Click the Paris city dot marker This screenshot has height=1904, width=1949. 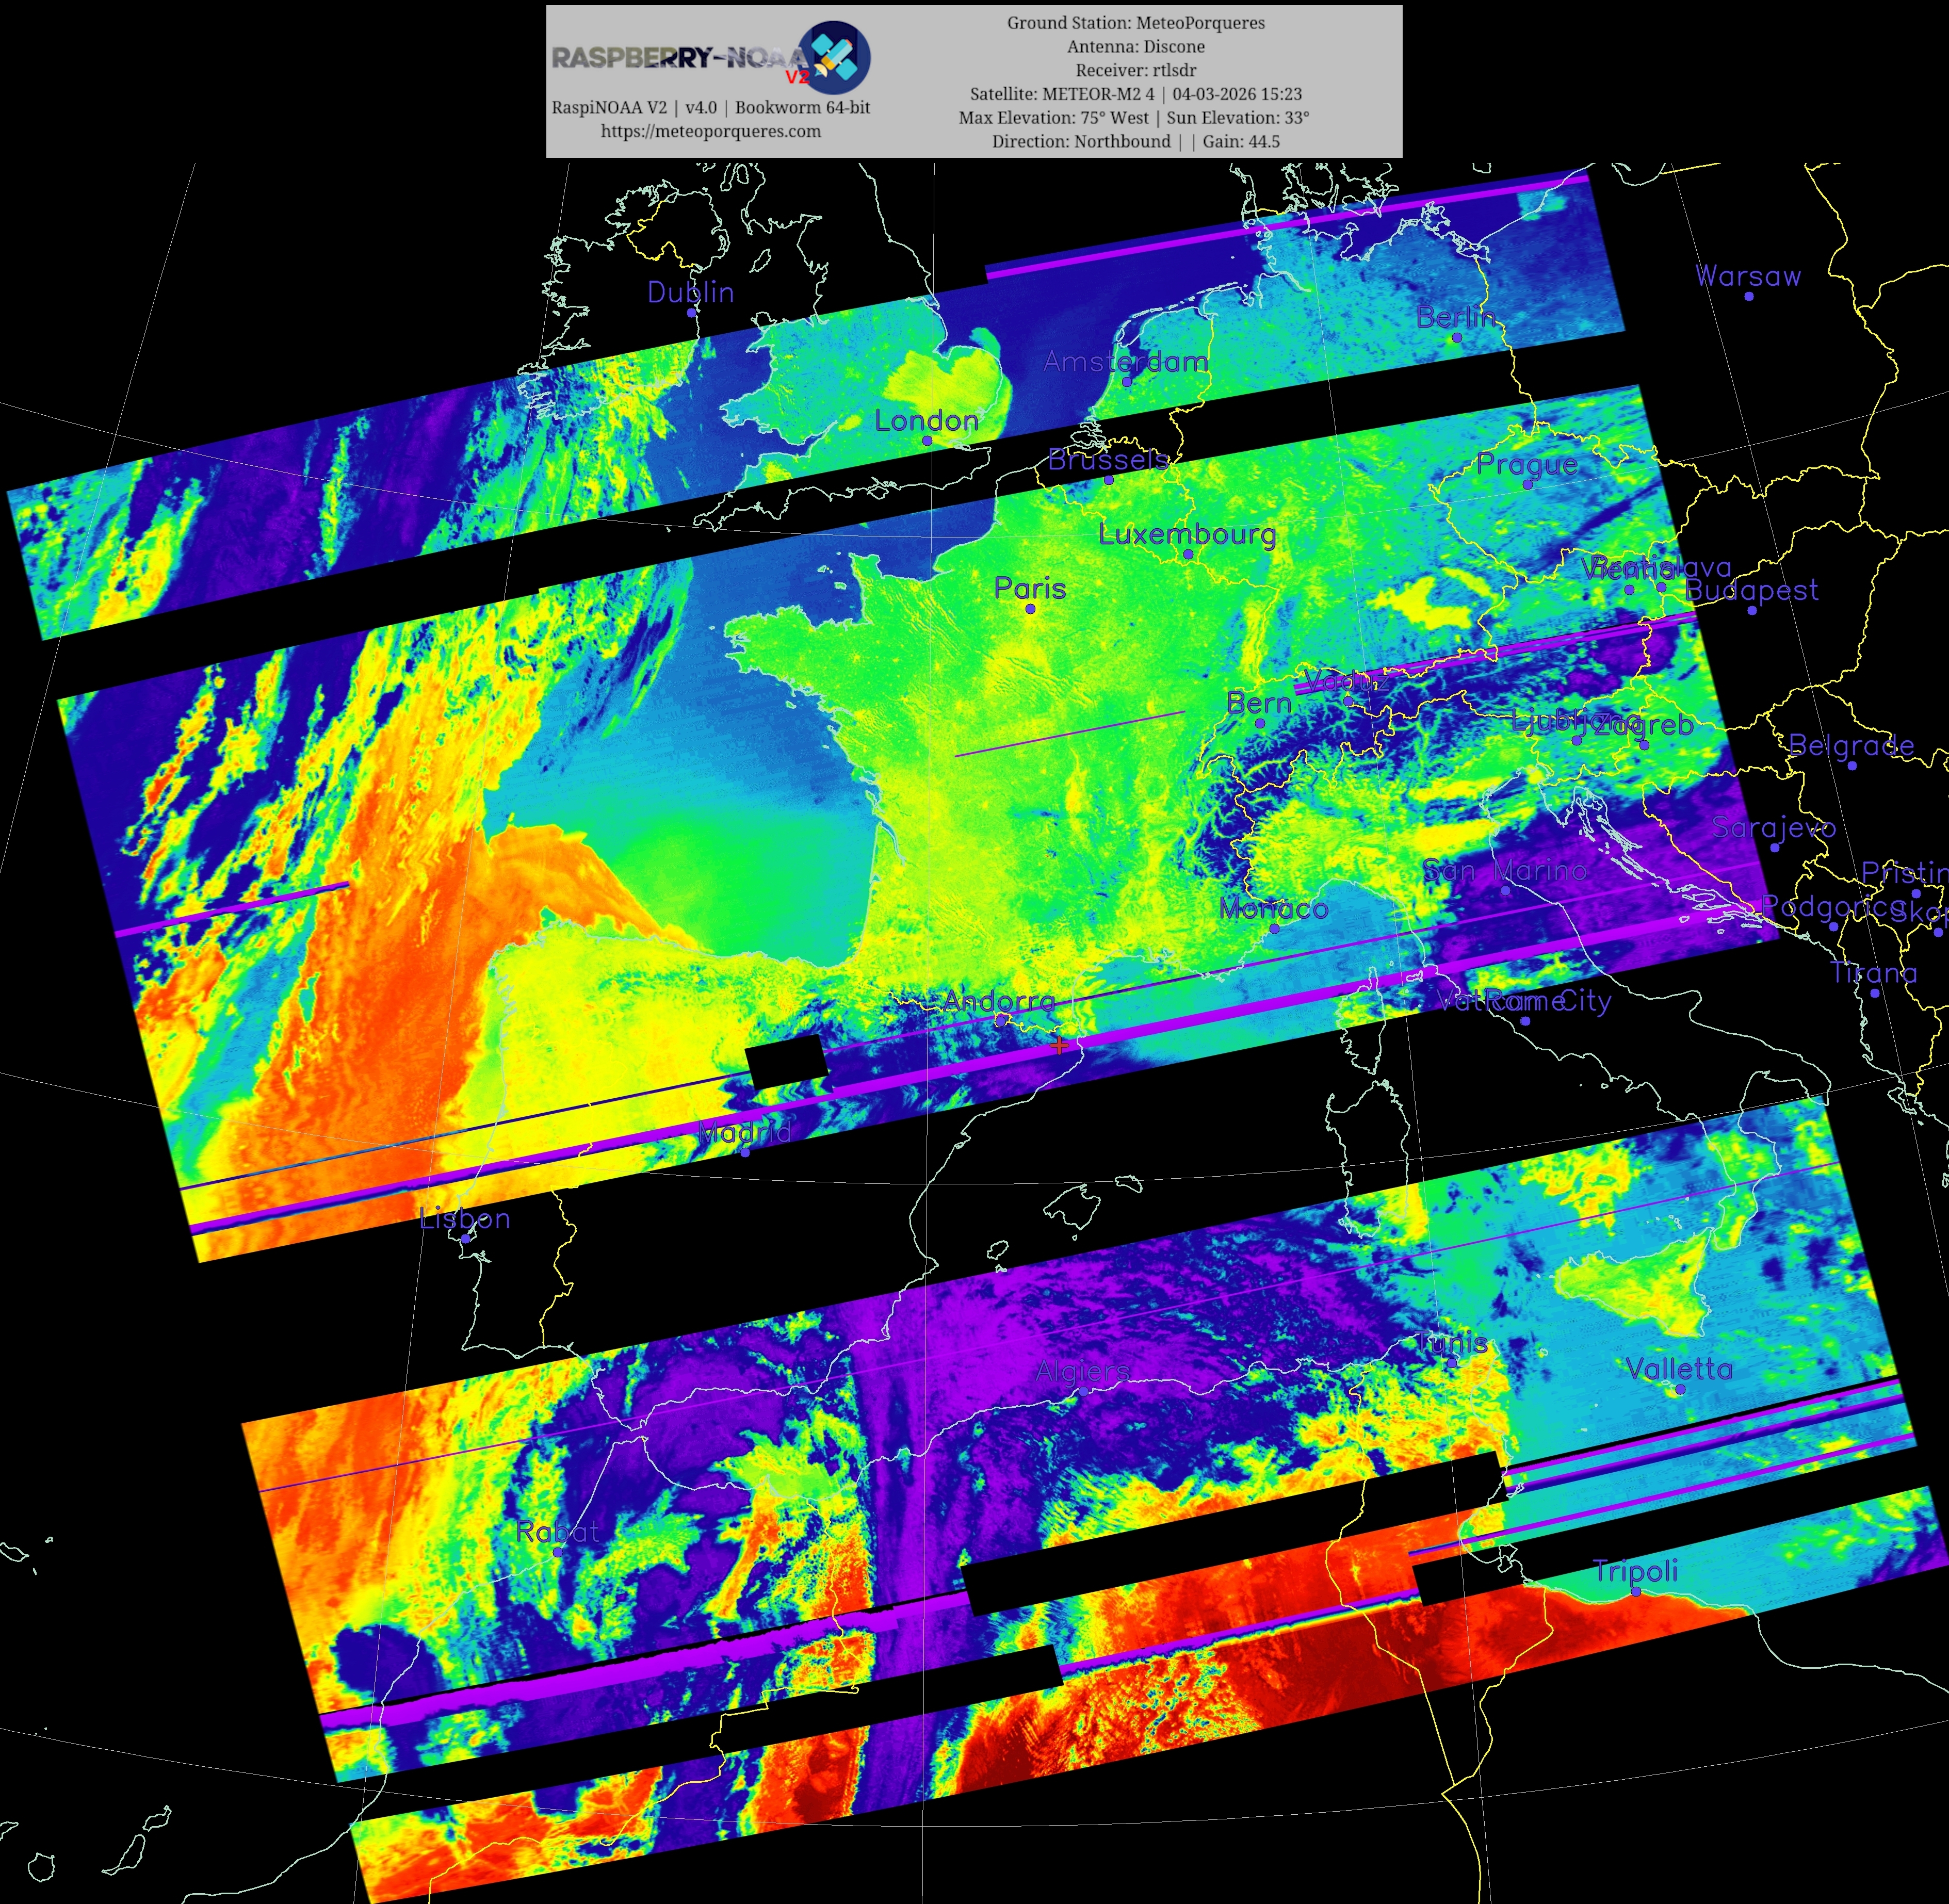(1030, 609)
